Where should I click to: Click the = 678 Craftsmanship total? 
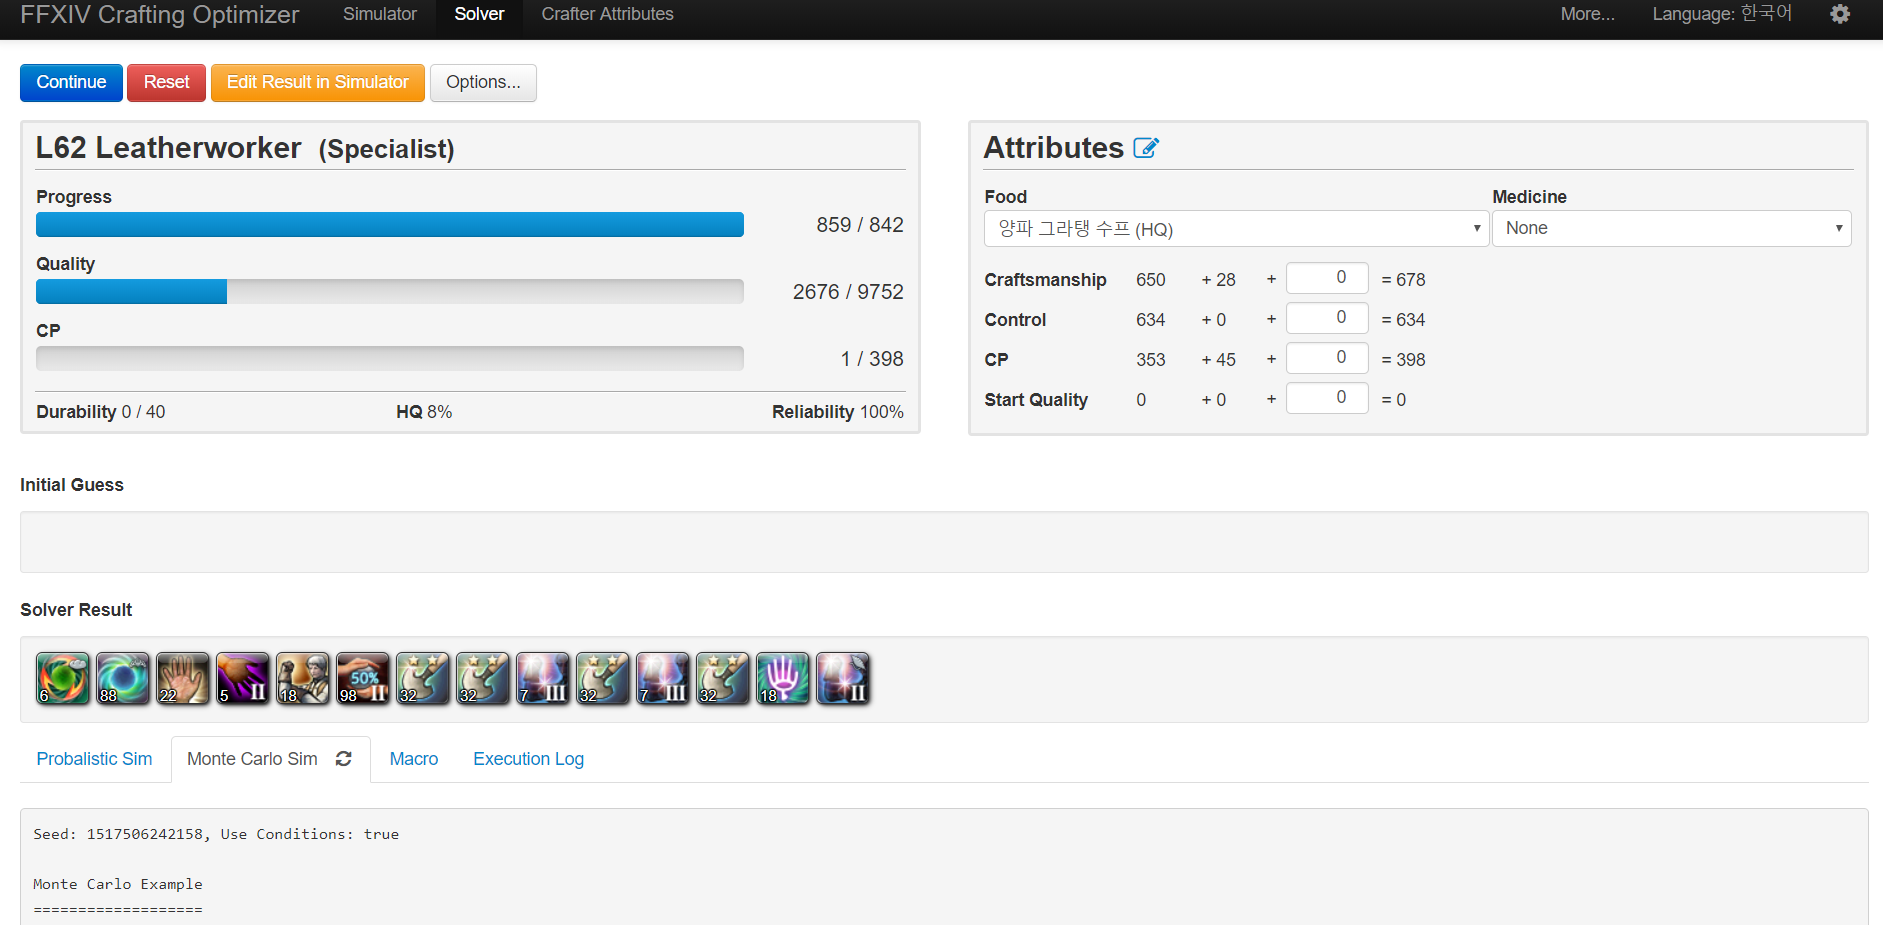[x=1403, y=280]
